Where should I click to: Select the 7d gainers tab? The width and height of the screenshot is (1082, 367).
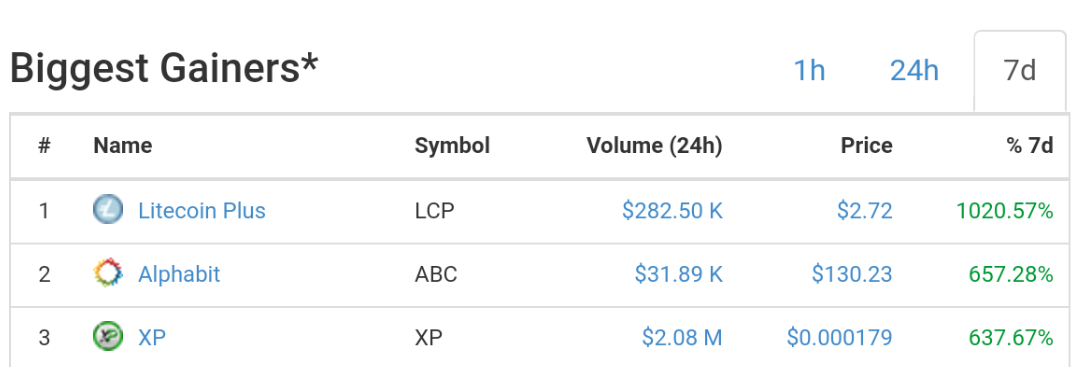click(x=1020, y=70)
